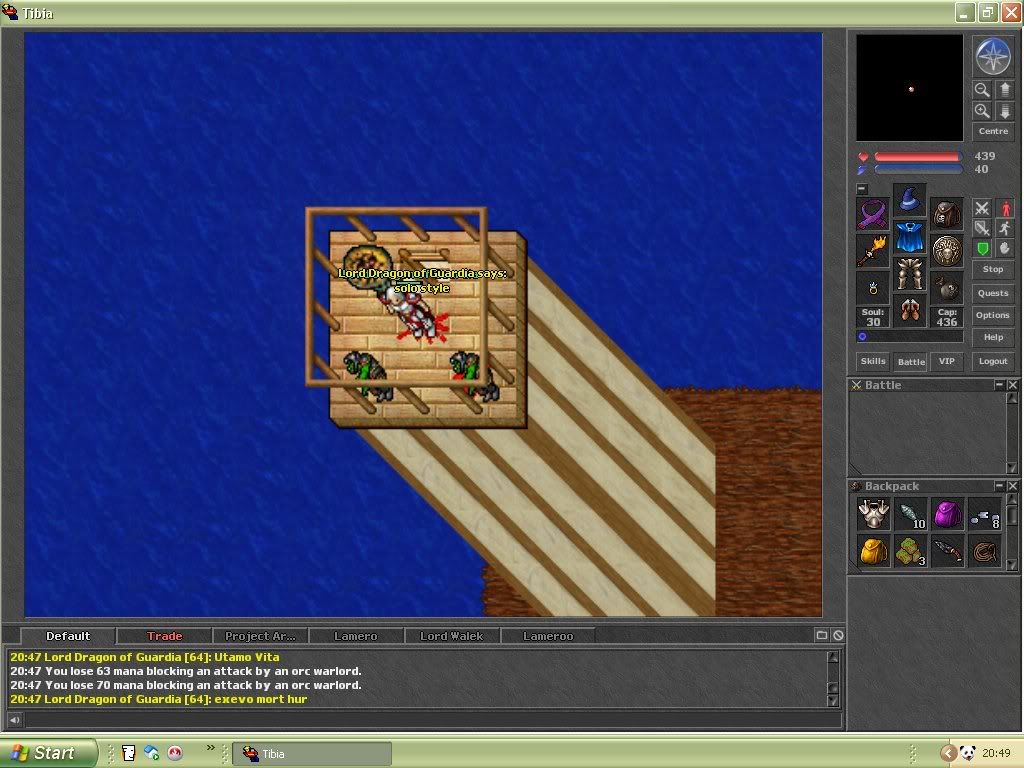Click the open new channel icon

pos(822,635)
